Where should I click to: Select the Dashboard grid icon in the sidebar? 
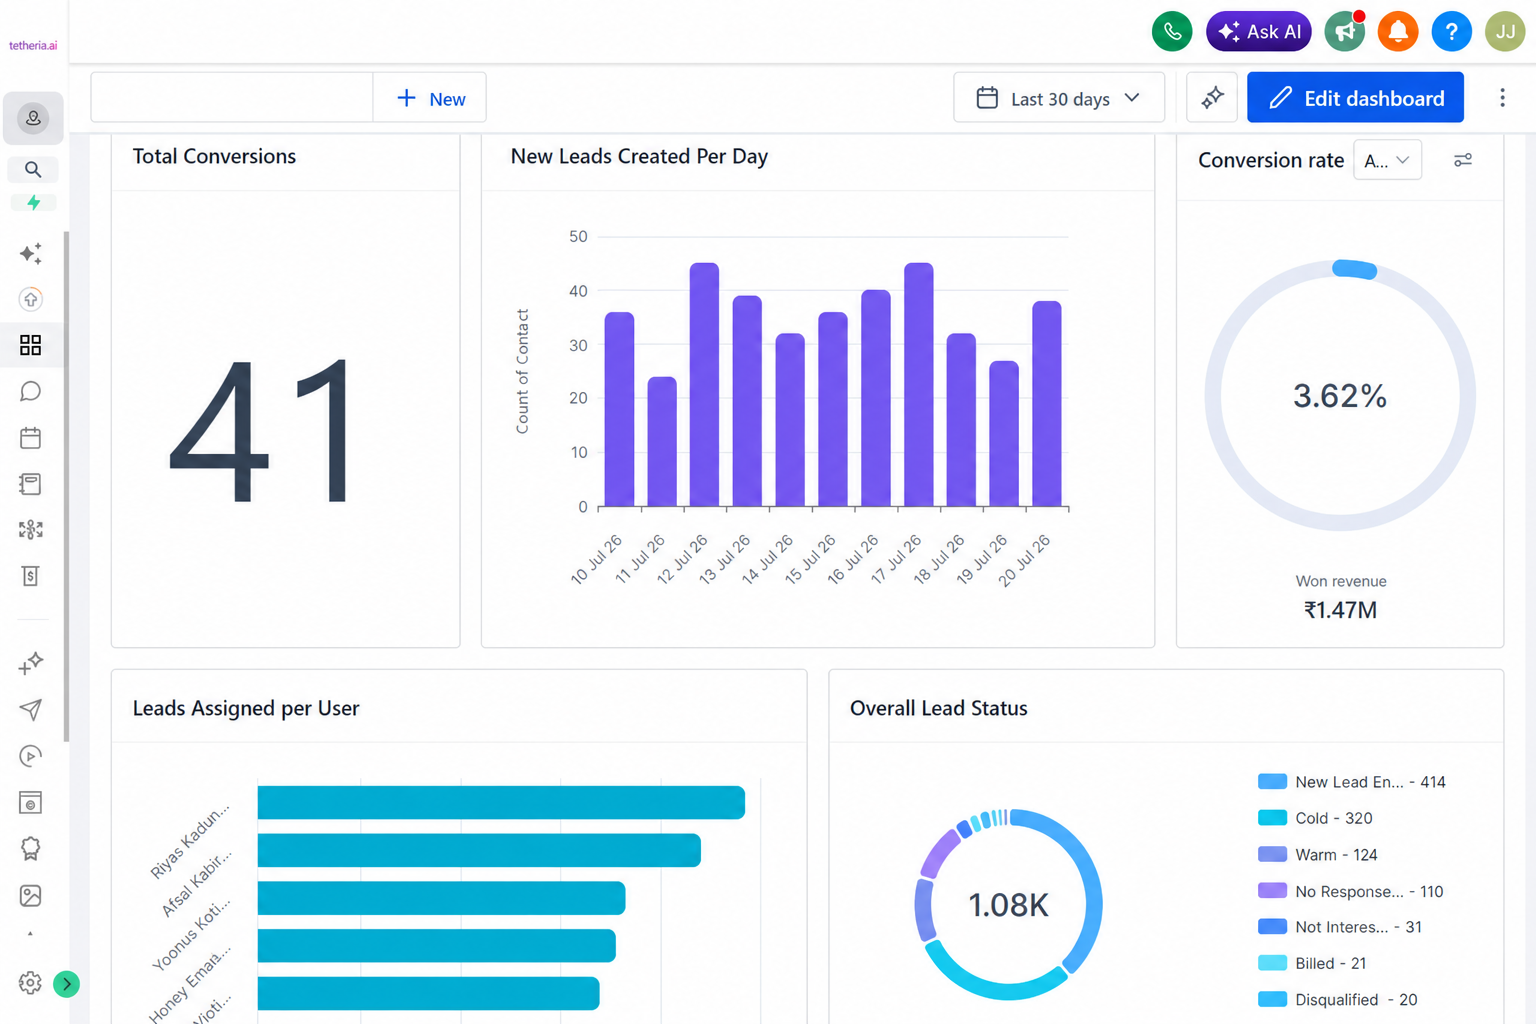pos(31,345)
